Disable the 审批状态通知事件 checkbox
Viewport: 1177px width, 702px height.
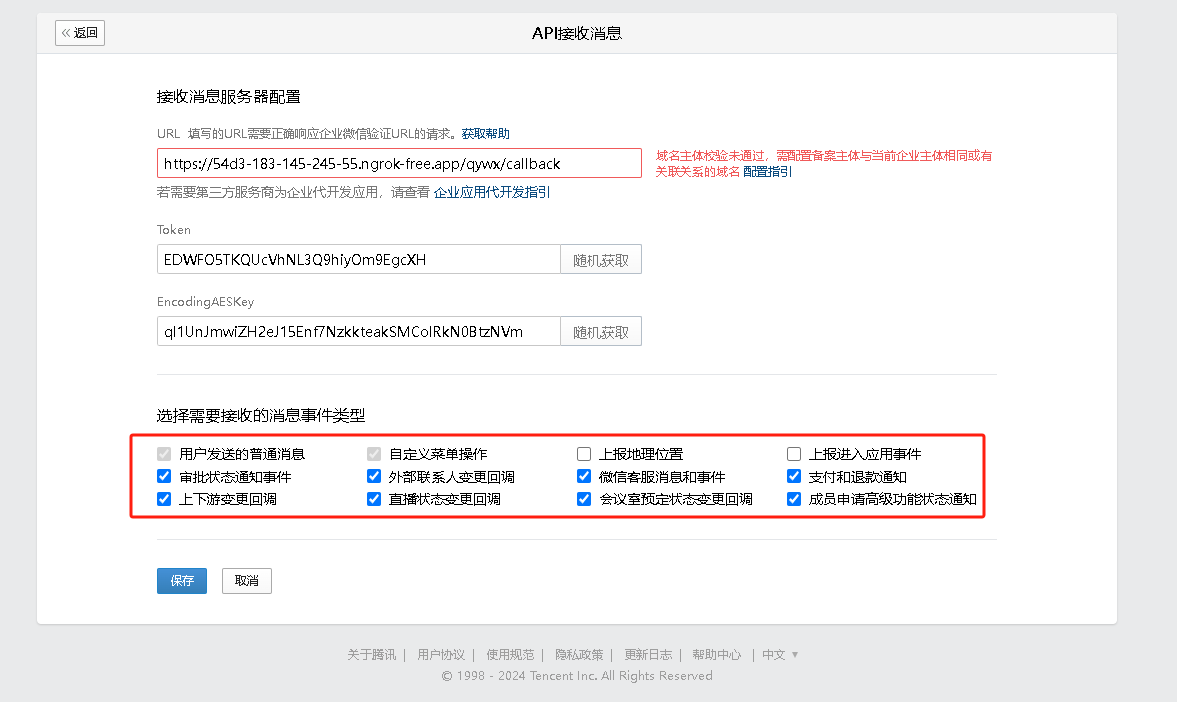coord(164,476)
